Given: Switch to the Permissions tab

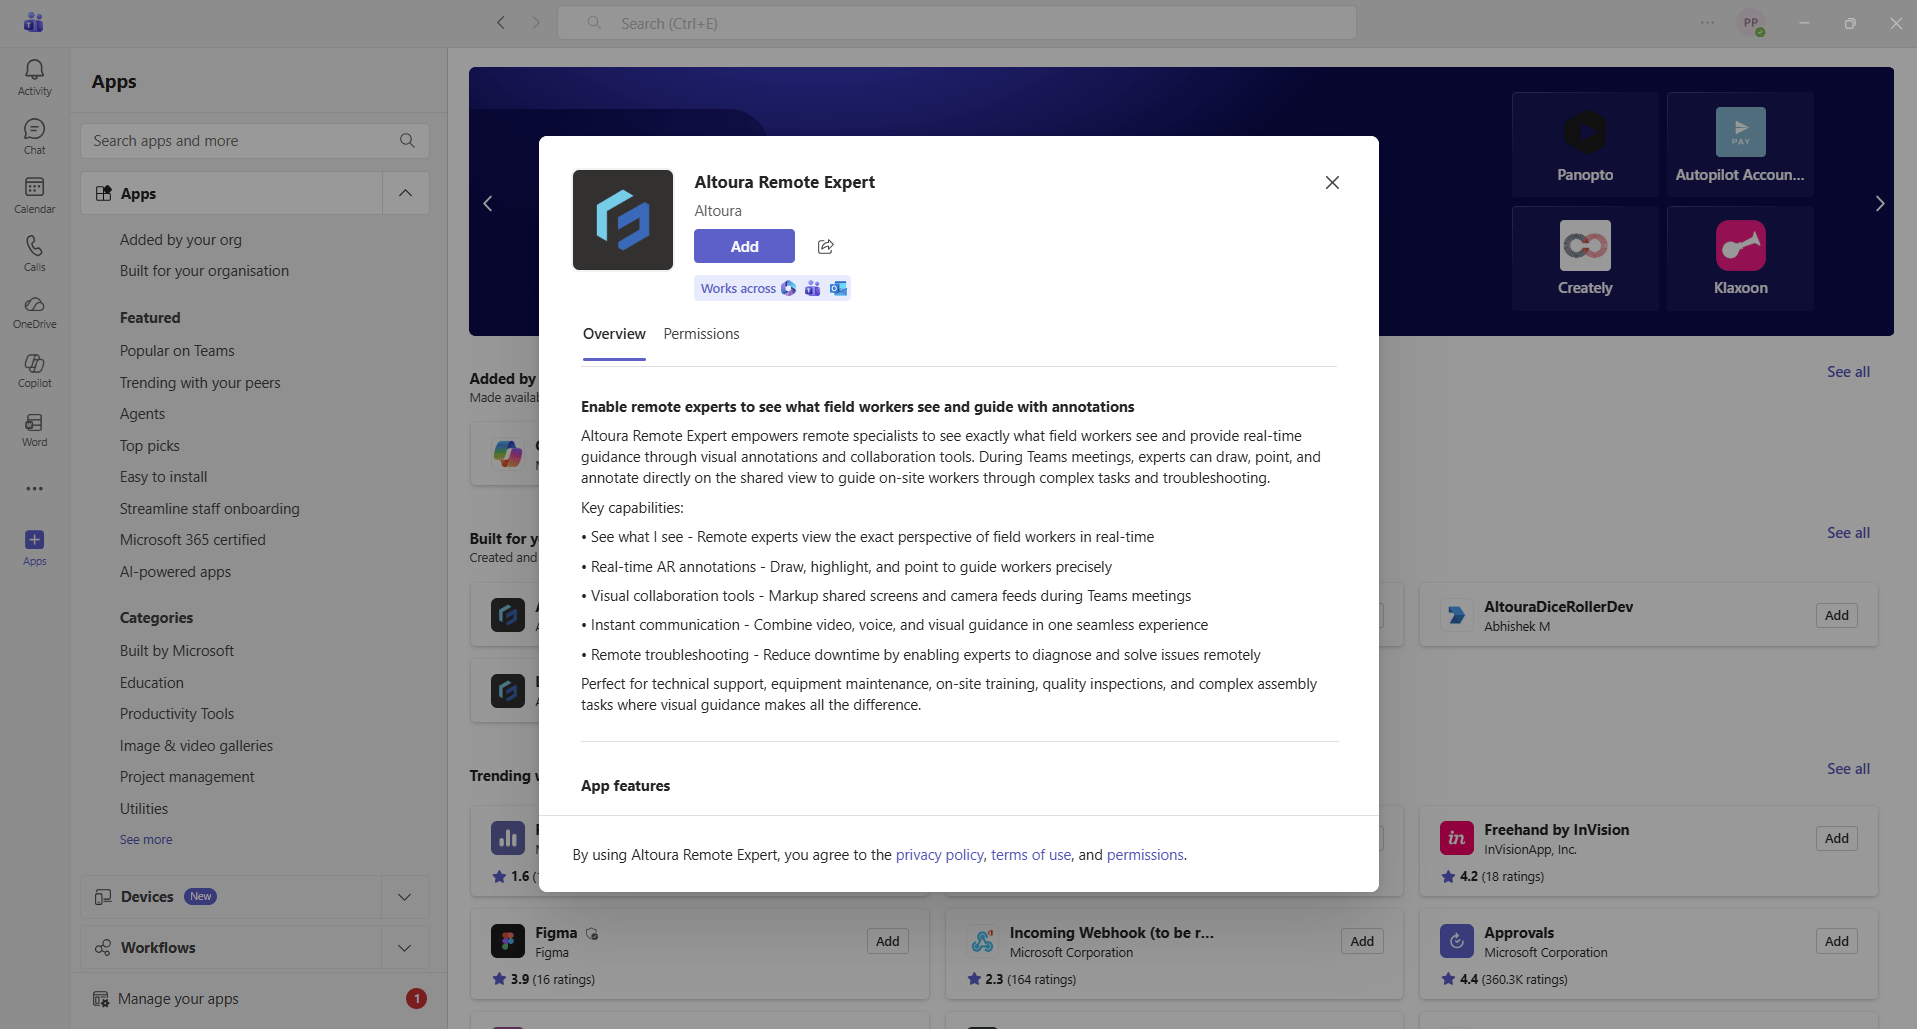Looking at the screenshot, I should pos(701,334).
